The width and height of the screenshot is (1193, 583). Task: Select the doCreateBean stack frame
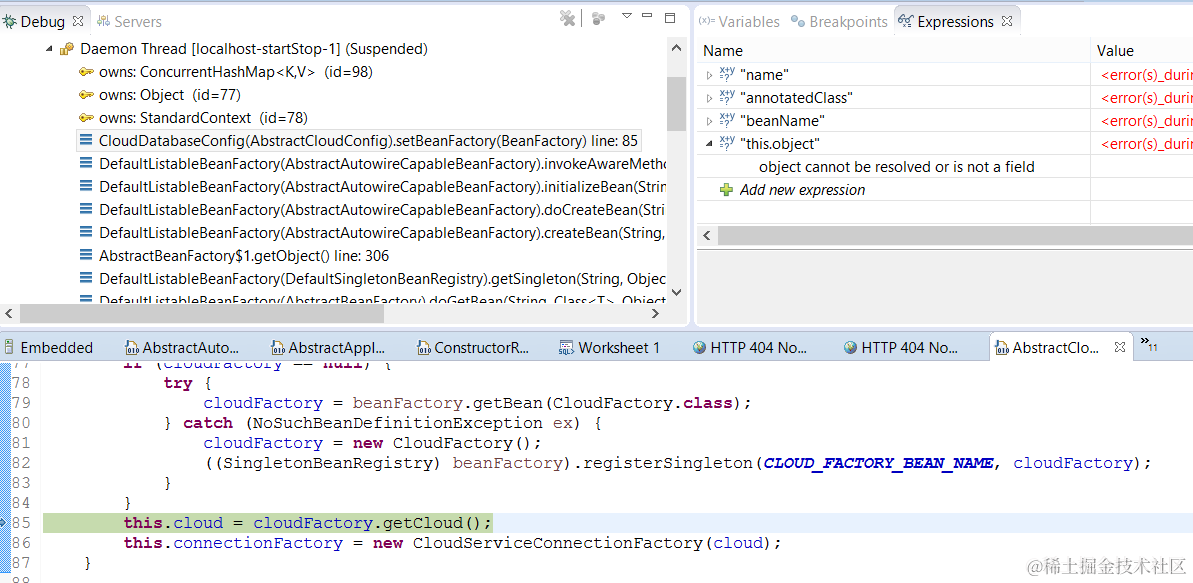[382, 210]
